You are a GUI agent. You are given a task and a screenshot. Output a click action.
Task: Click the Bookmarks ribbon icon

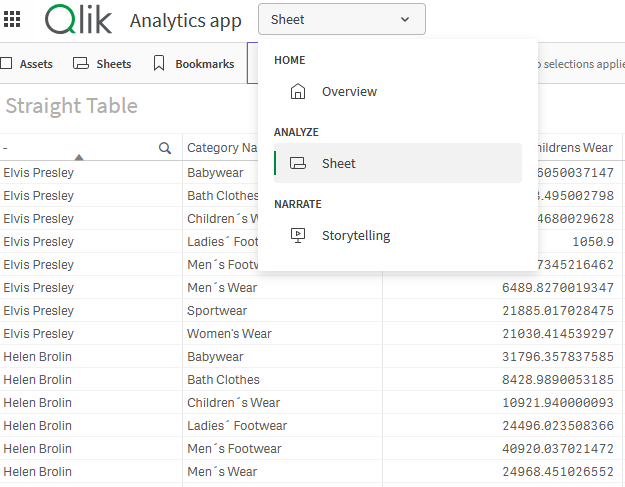point(159,63)
